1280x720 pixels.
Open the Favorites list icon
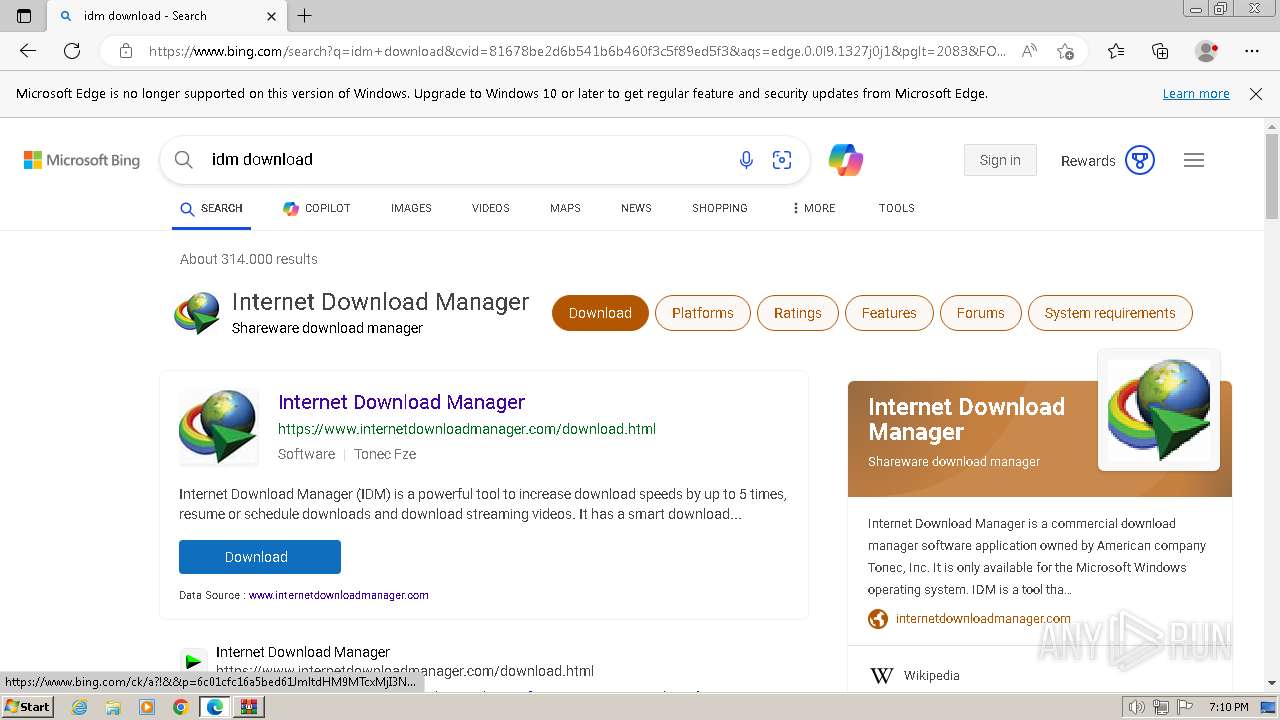1116,51
